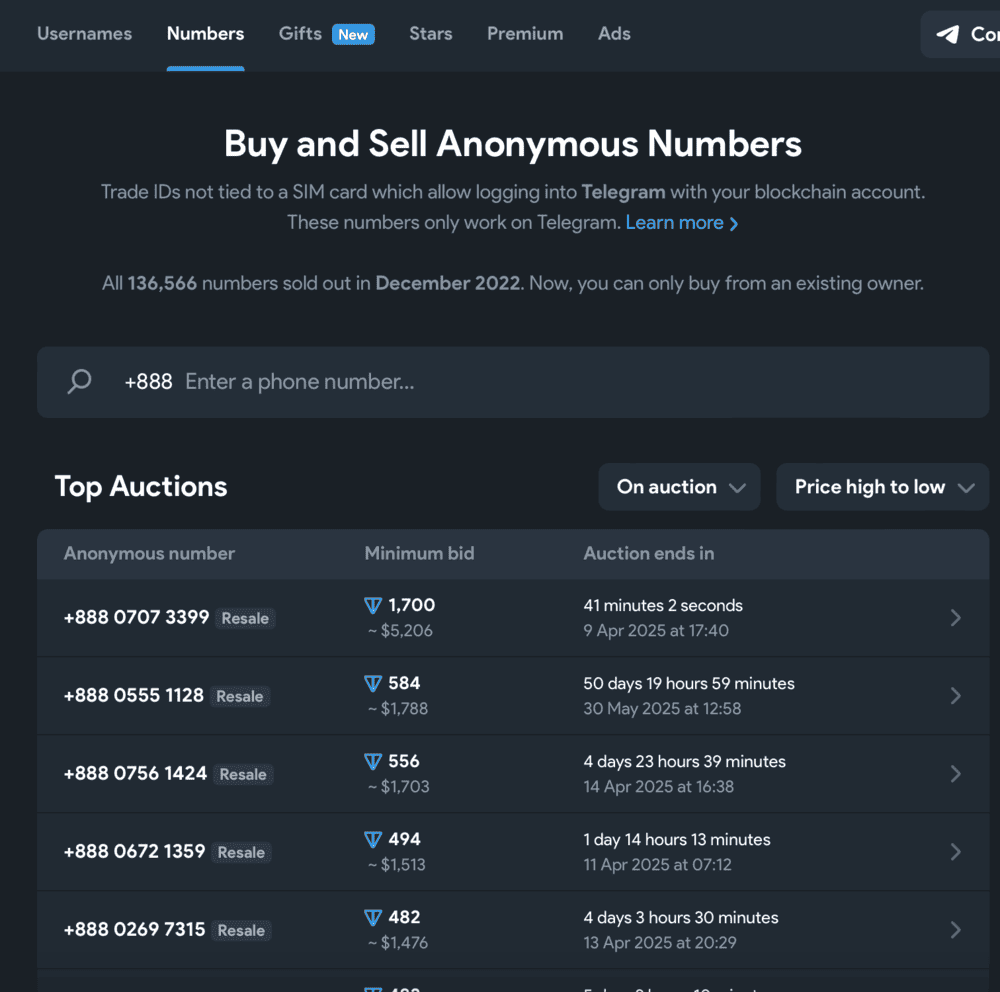Click "41 minutes 2 seconds" countdown
This screenshot has height=992, width=1000.
[663, 605]
